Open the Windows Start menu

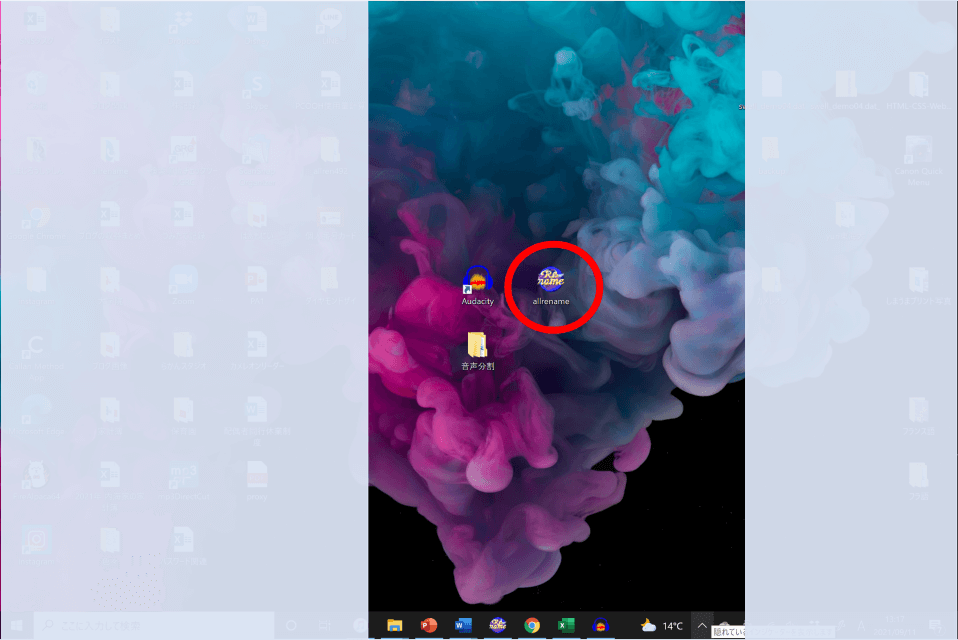[x=16, y=625]
